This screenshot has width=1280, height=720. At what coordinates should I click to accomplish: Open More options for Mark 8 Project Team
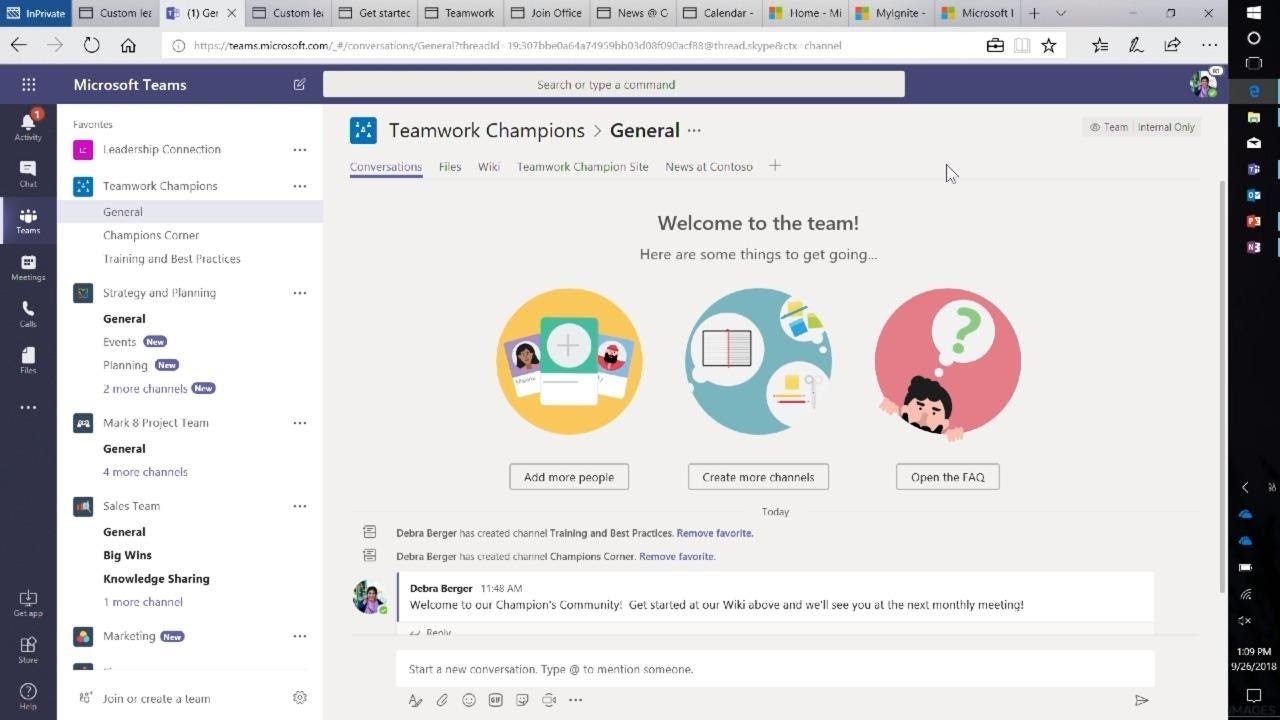point(299,423)
